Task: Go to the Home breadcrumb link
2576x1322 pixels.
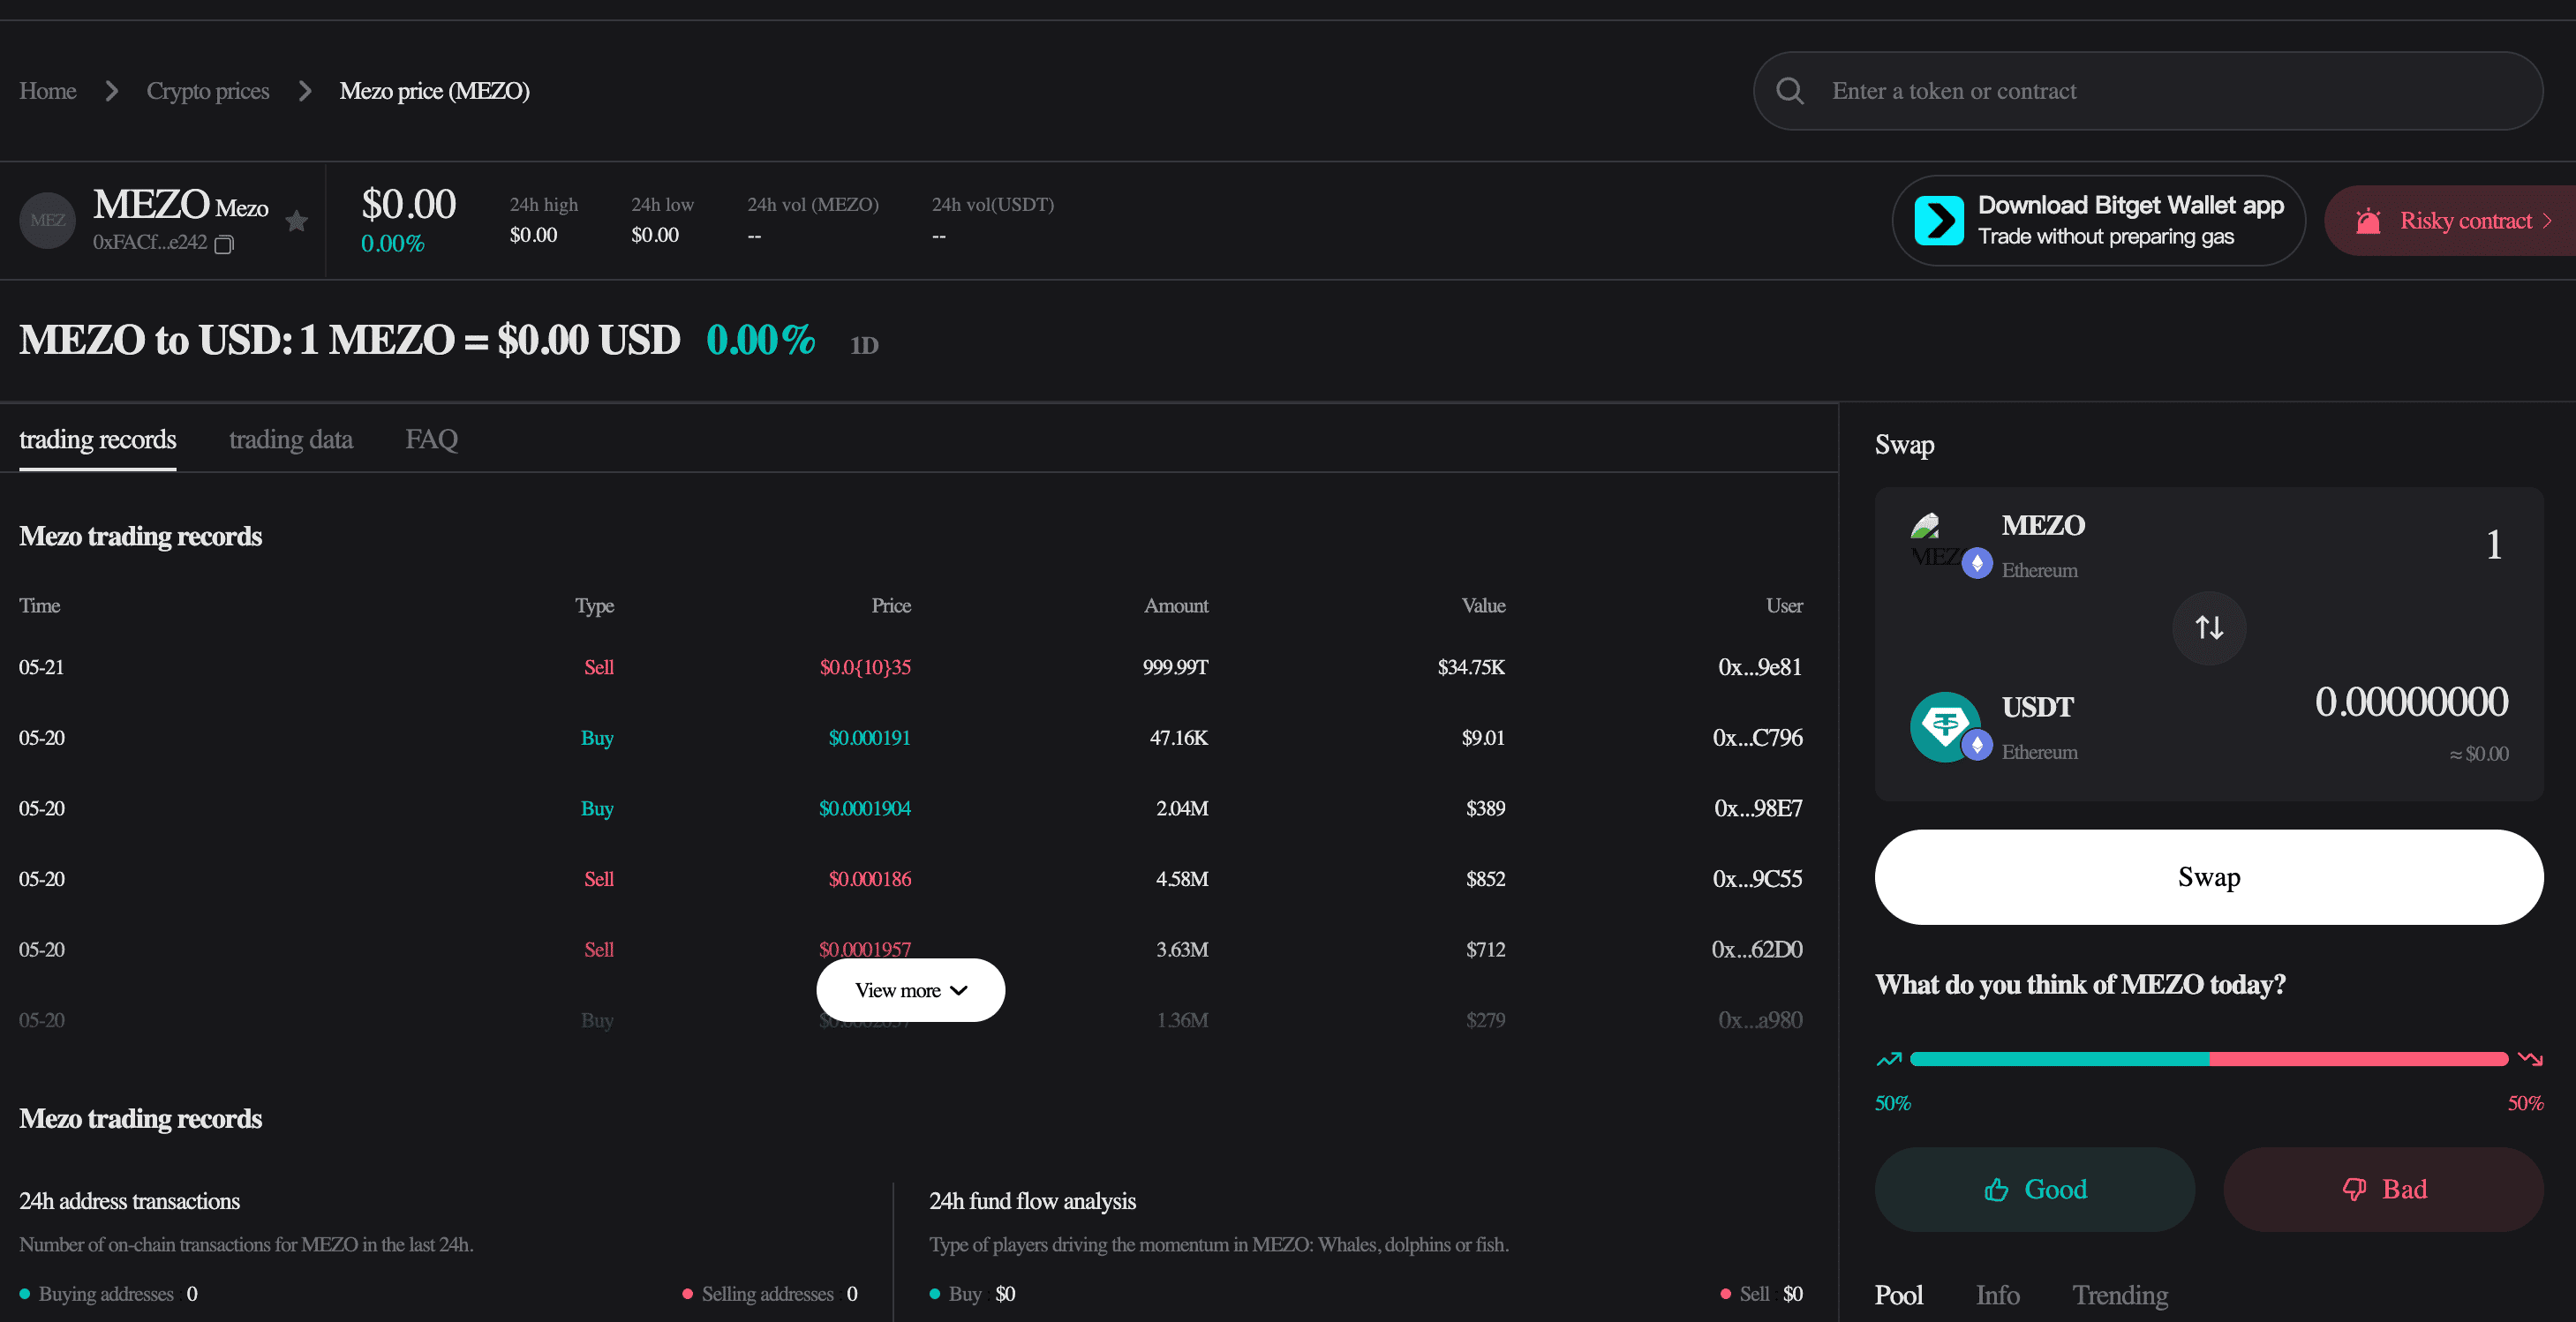Action: (x=48, y=91)
